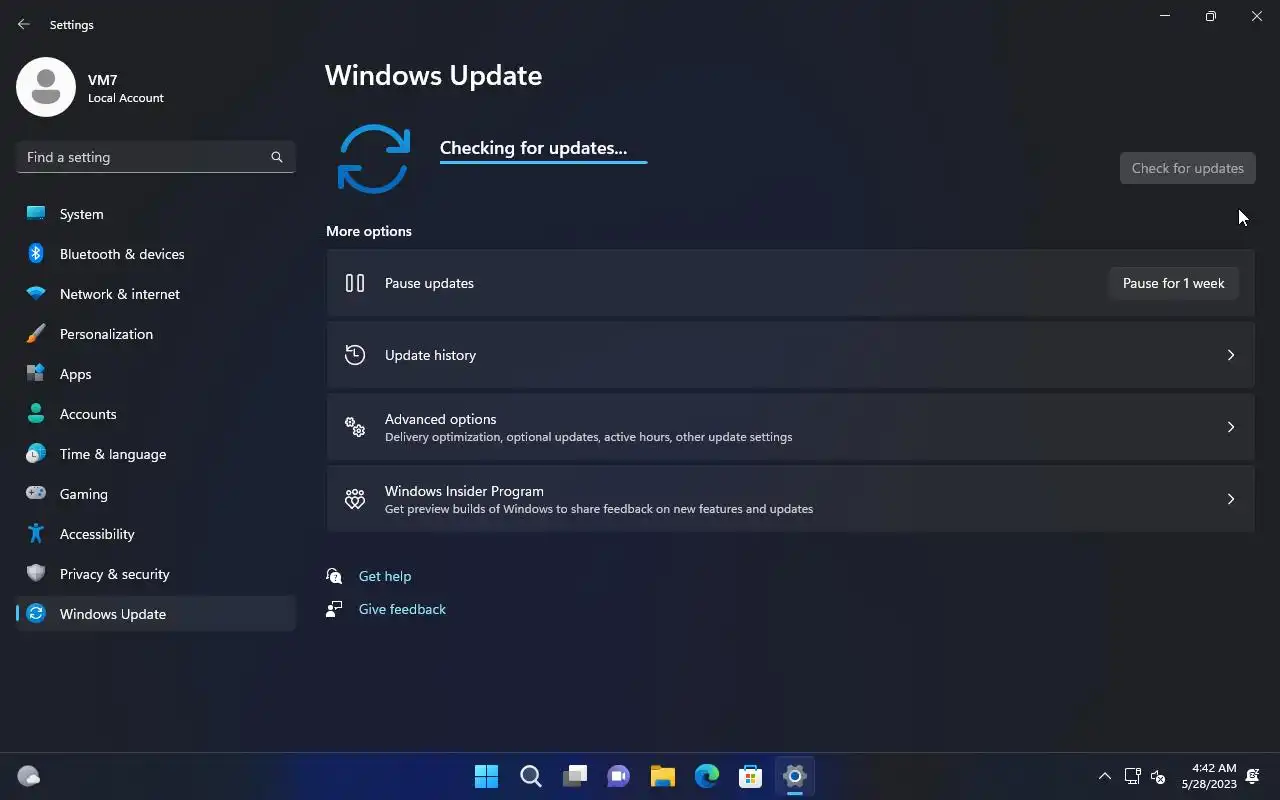
Task: Click the System monitor icon
Action: [36, 213]
